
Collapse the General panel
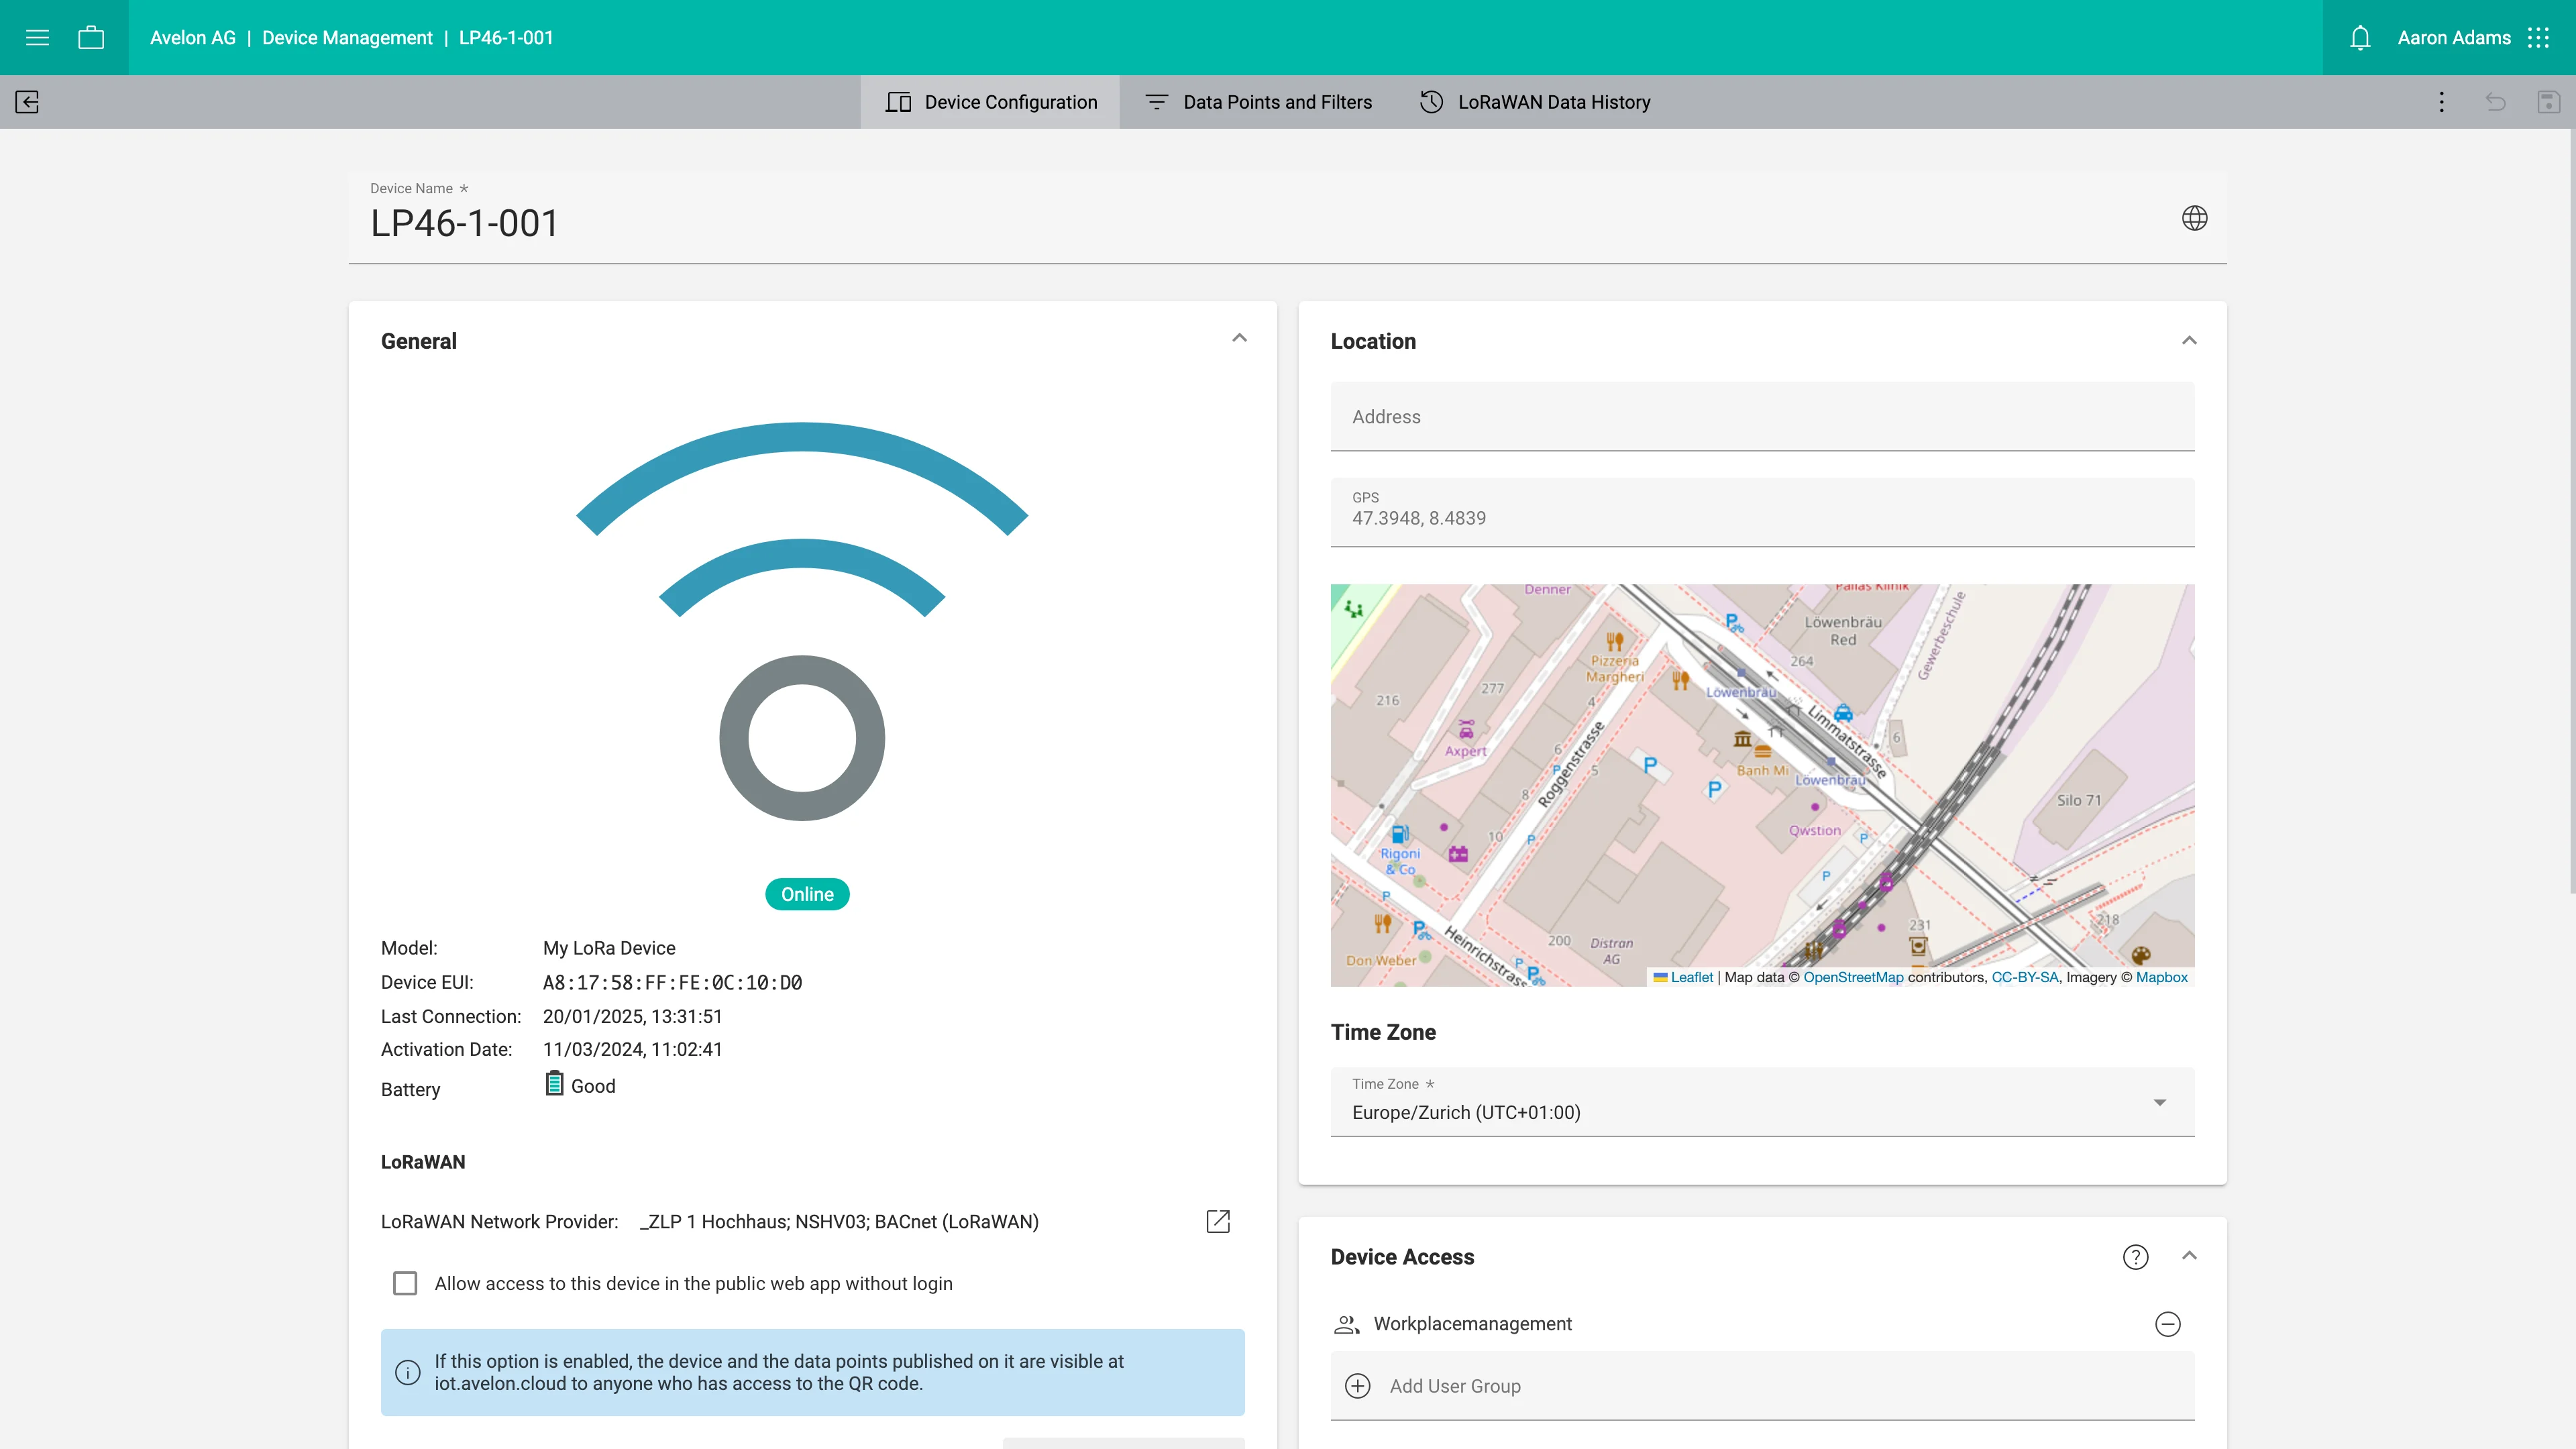click(x=1240, y=338)
